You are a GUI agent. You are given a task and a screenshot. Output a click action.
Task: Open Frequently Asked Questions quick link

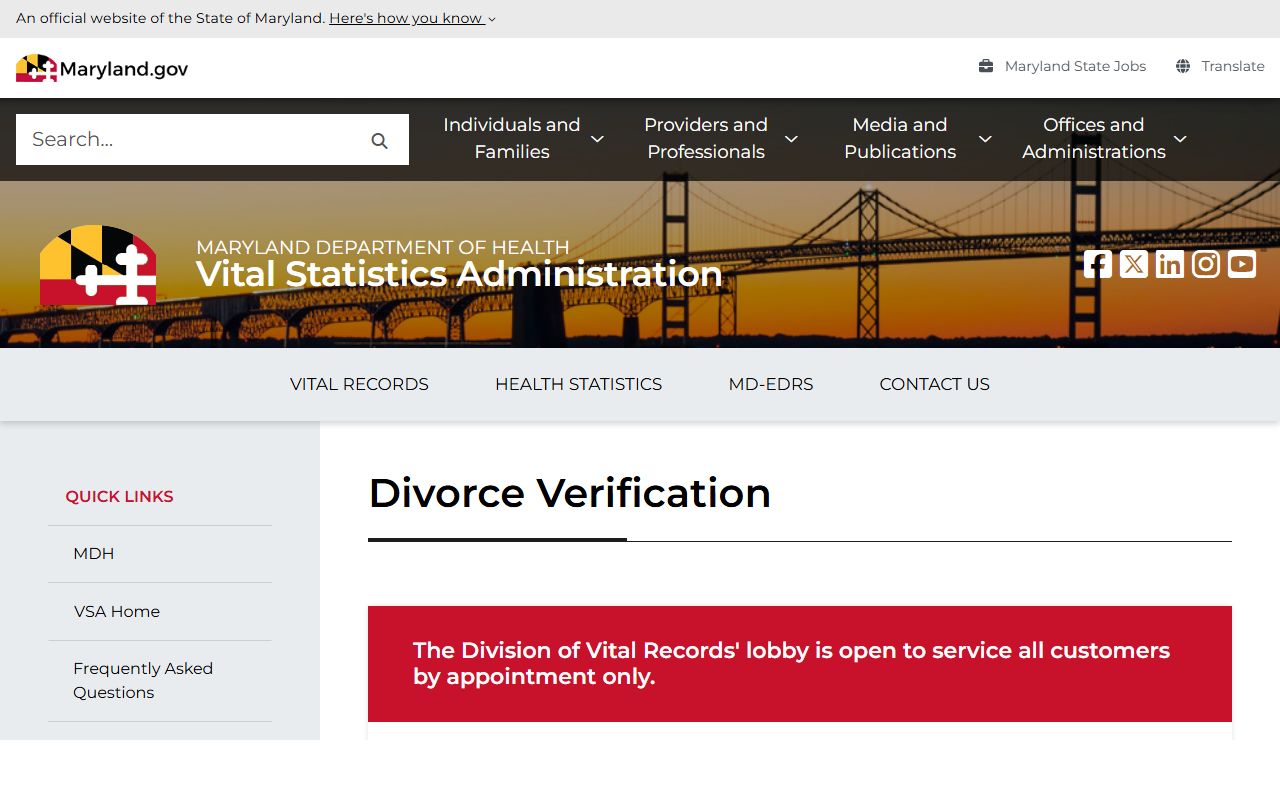click(x=143, y=680)
